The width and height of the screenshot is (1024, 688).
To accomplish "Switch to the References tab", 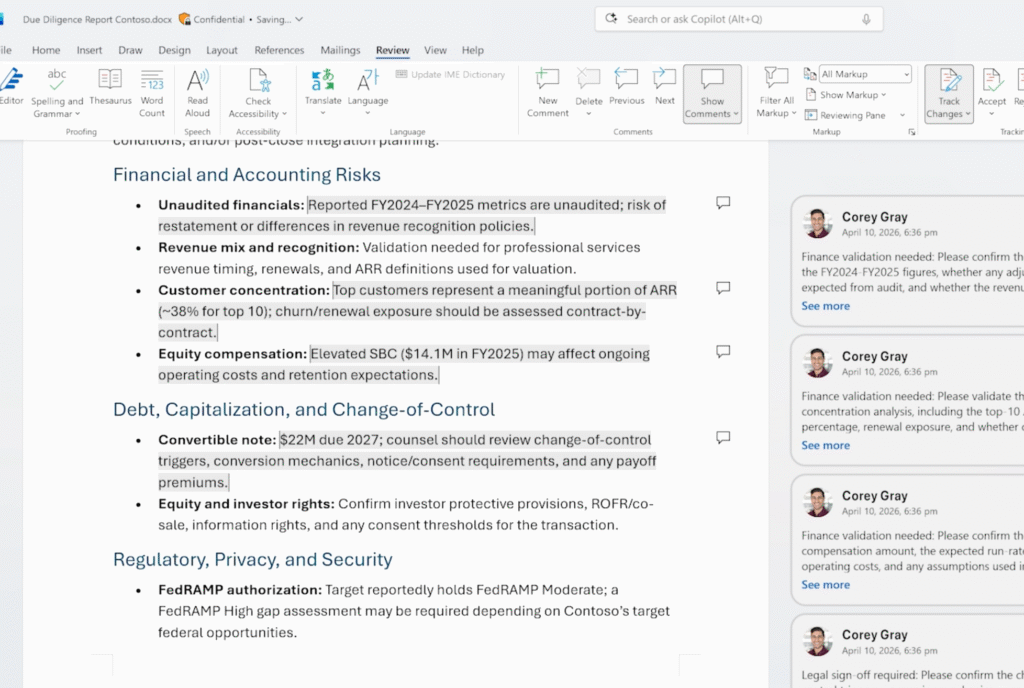I will click(x=279, y=50).
